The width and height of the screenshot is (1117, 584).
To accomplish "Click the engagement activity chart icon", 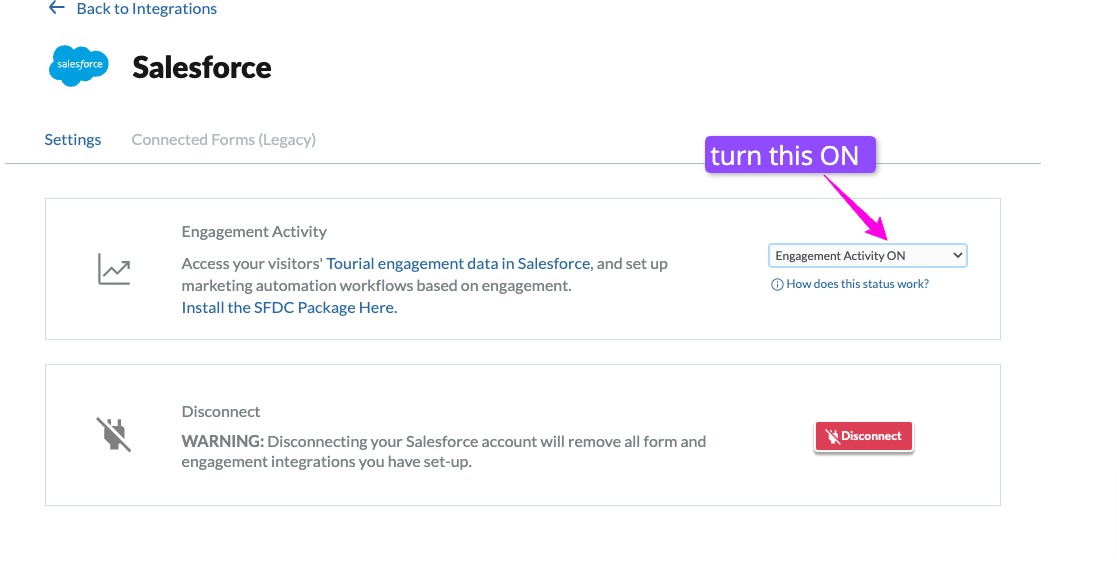I will tap(113, 269).
